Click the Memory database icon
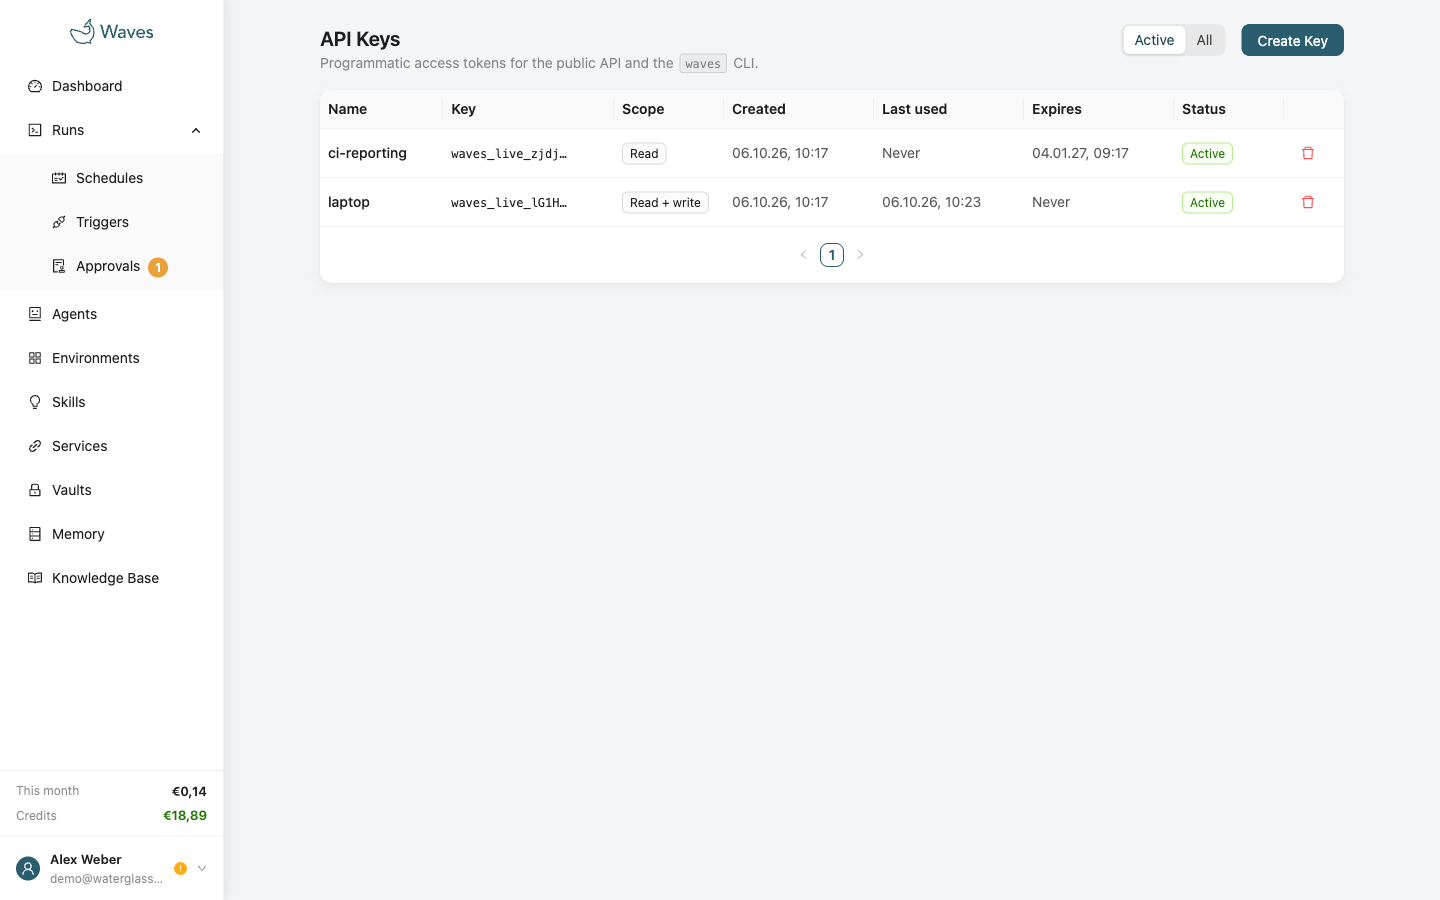1440x900 pixels. tap(35, 534)
